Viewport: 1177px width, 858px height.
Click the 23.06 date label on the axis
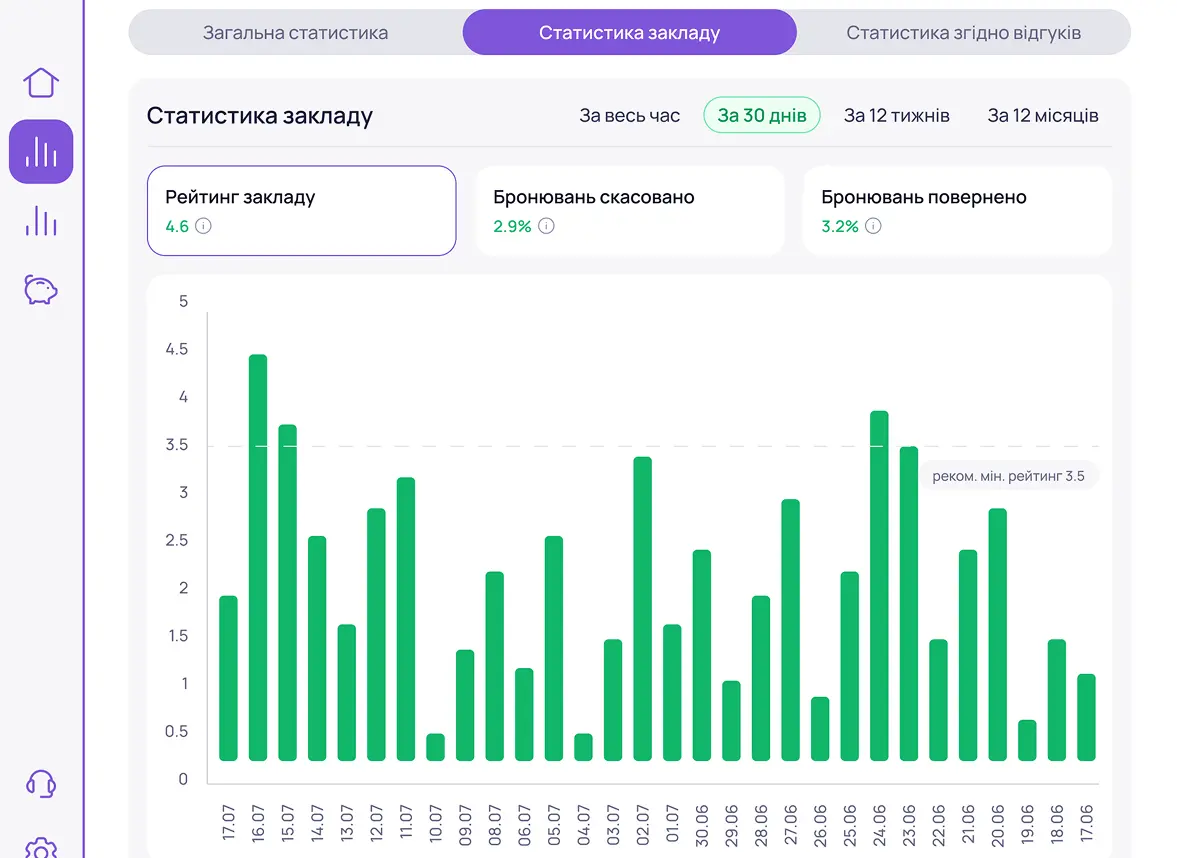909,825
